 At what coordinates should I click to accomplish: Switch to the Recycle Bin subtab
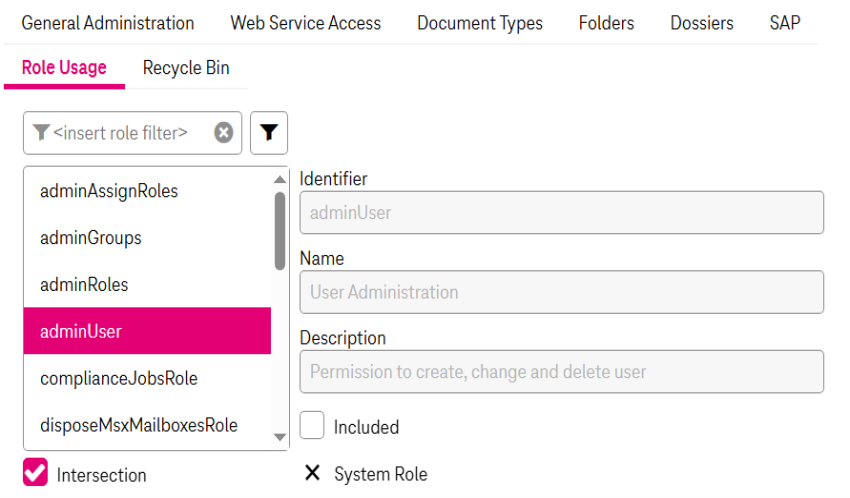coord(186,68)
